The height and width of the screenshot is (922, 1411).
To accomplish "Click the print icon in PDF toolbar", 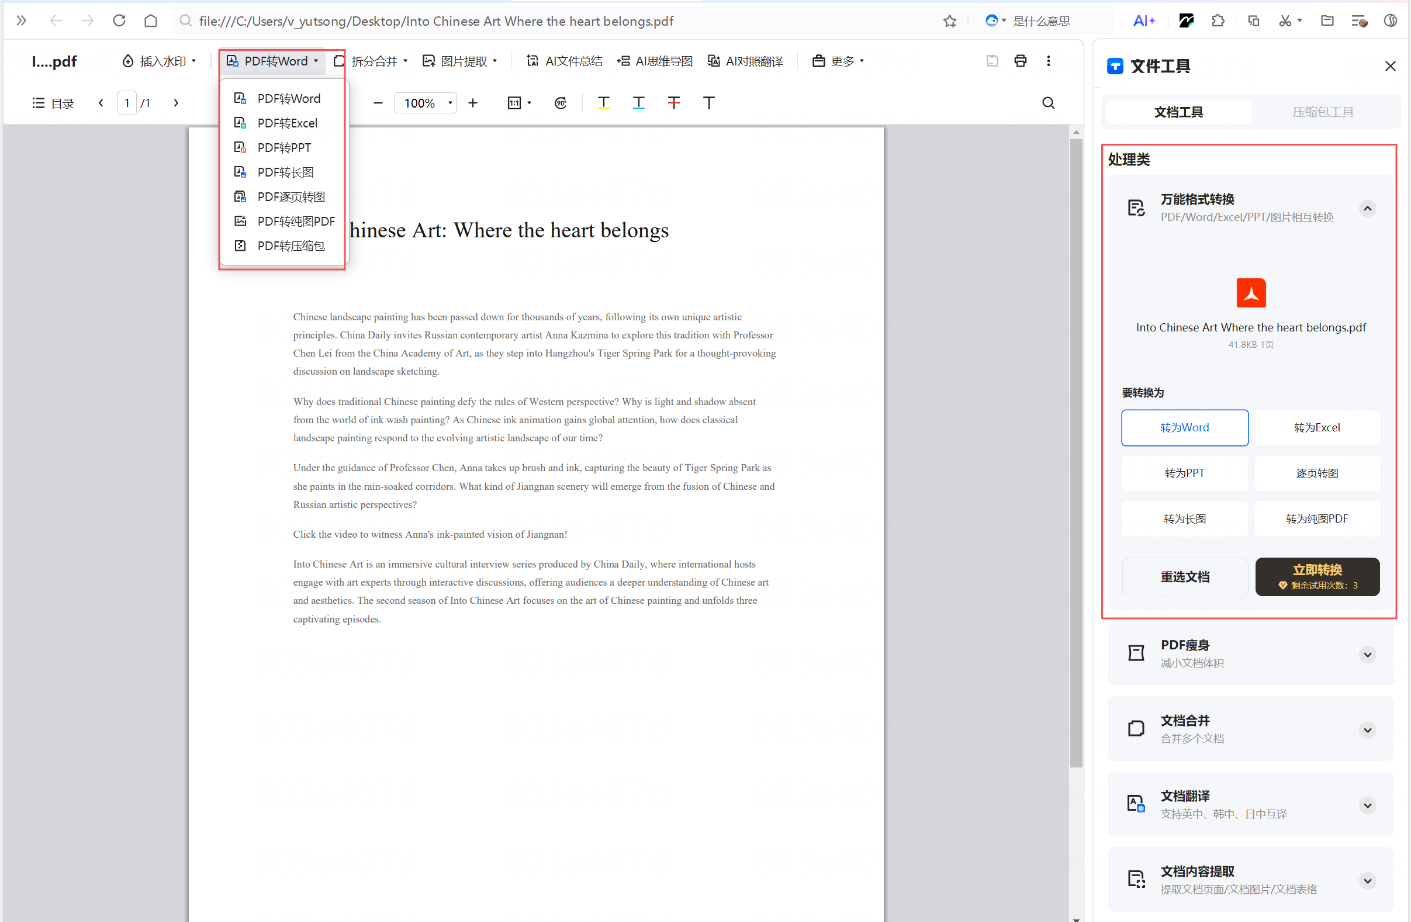I will 1020,61.
